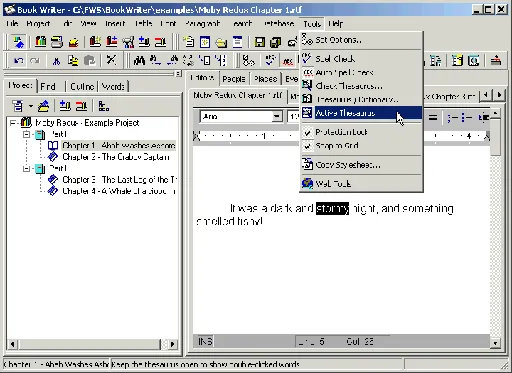Click the colorful books project icon in toolbar

(41, 42)
